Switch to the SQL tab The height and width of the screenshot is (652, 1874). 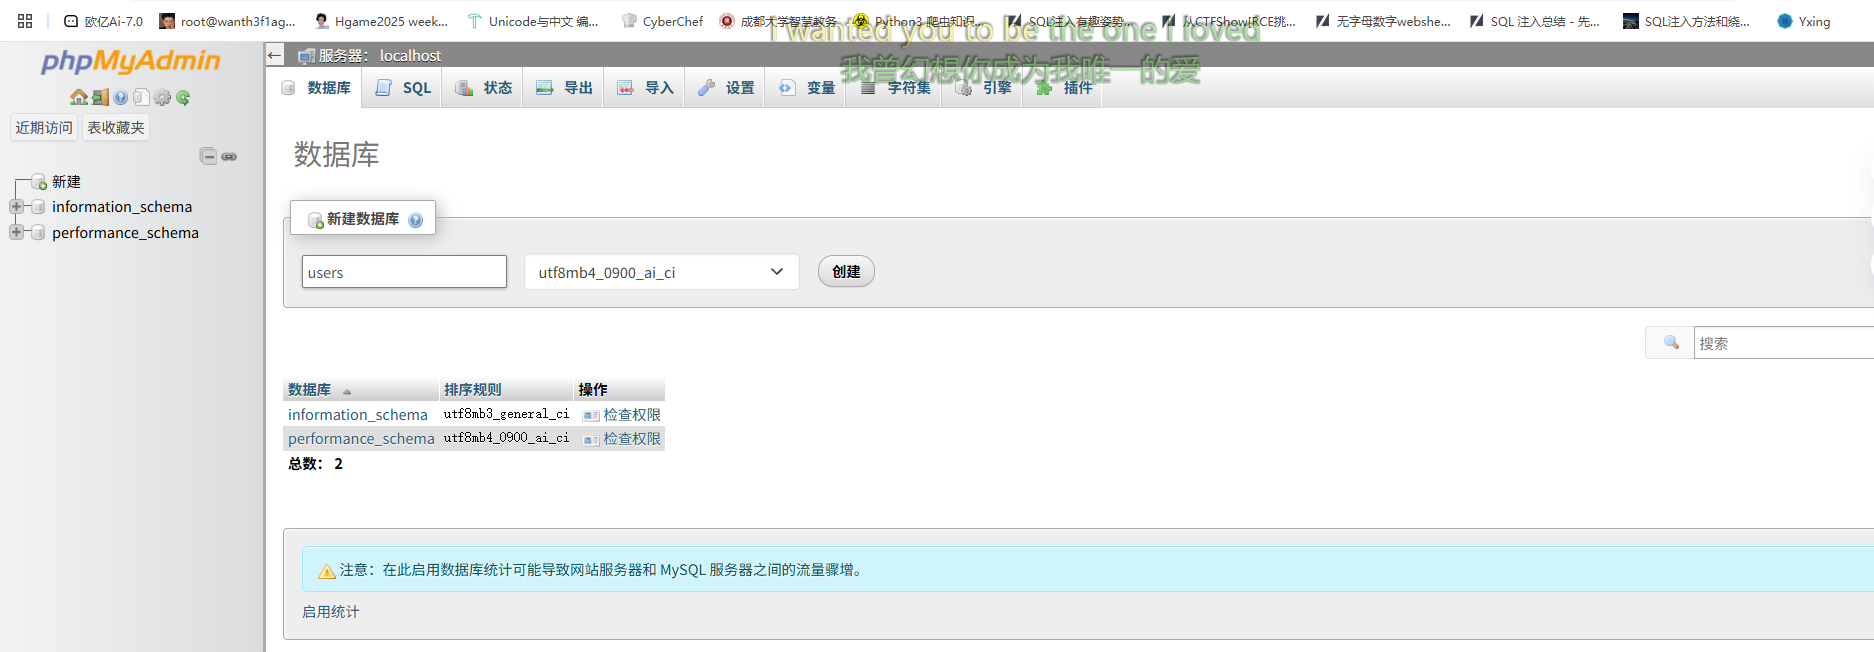[x=403, y=88]
